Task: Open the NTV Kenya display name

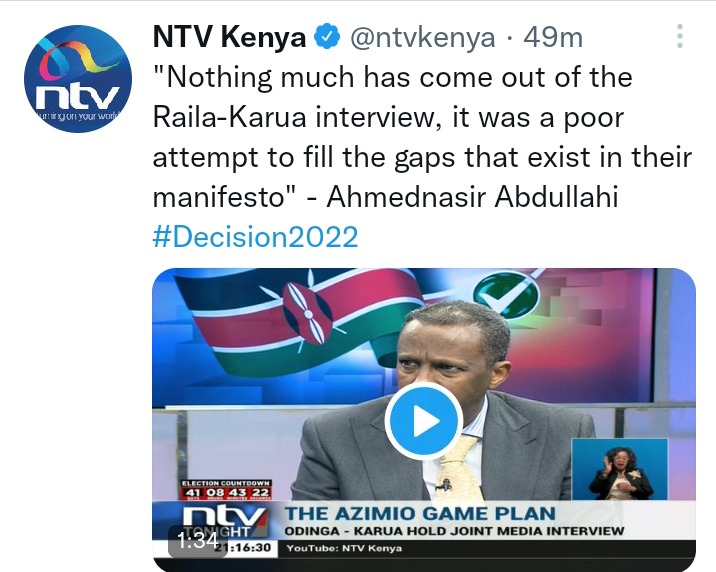Action: pos(229,37)
